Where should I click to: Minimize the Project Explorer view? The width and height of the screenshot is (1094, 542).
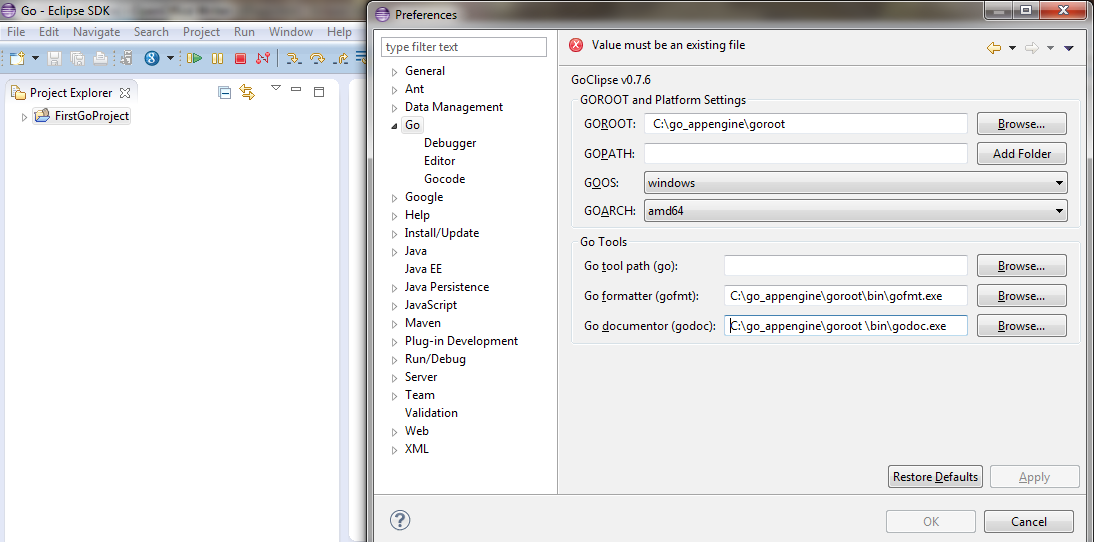coord(296,90)
